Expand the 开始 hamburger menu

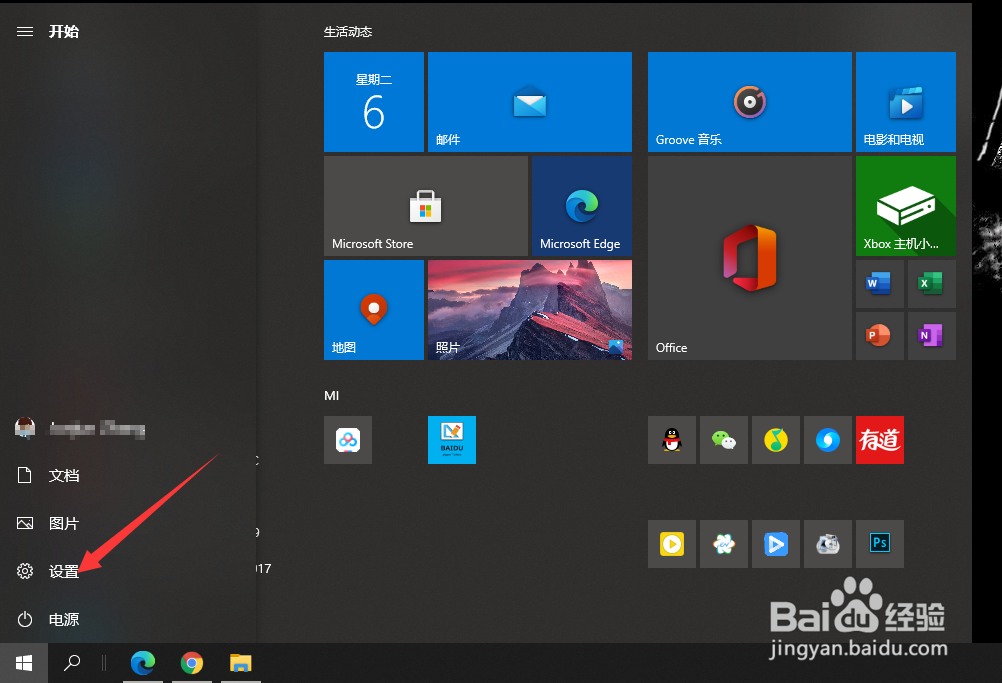(25, 31)
